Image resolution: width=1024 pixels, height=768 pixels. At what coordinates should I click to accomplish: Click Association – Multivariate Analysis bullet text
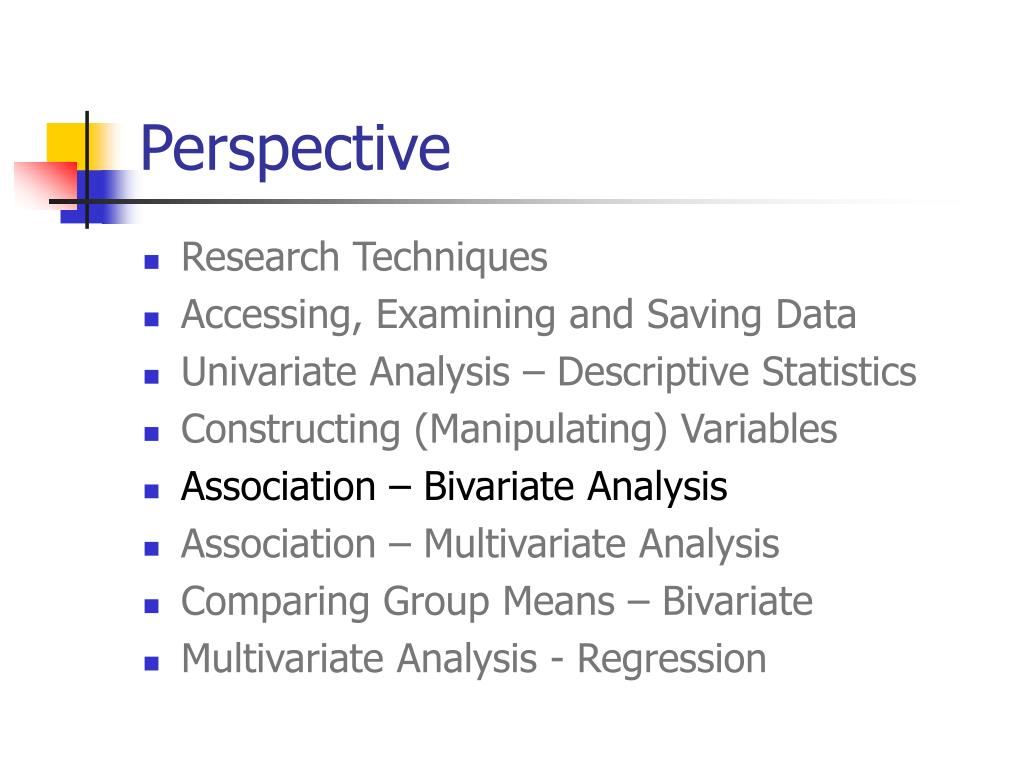coord(480,545)
